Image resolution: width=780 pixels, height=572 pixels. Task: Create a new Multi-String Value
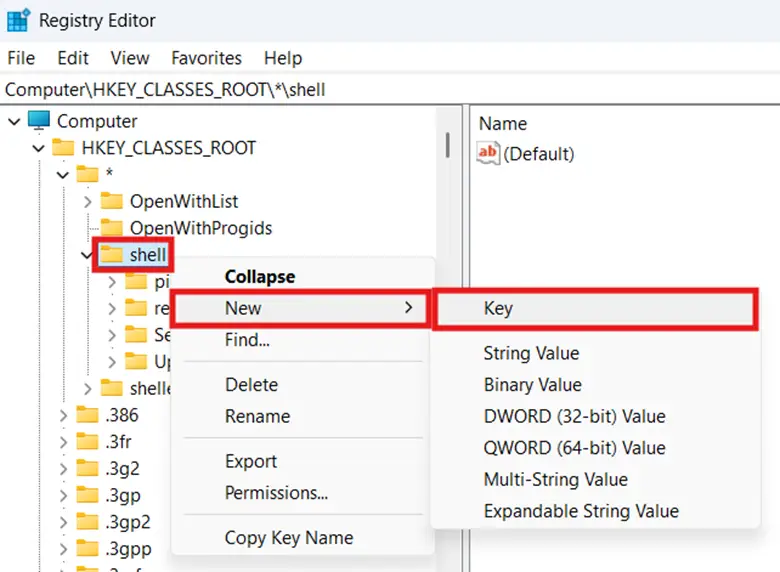coord(595,479)
